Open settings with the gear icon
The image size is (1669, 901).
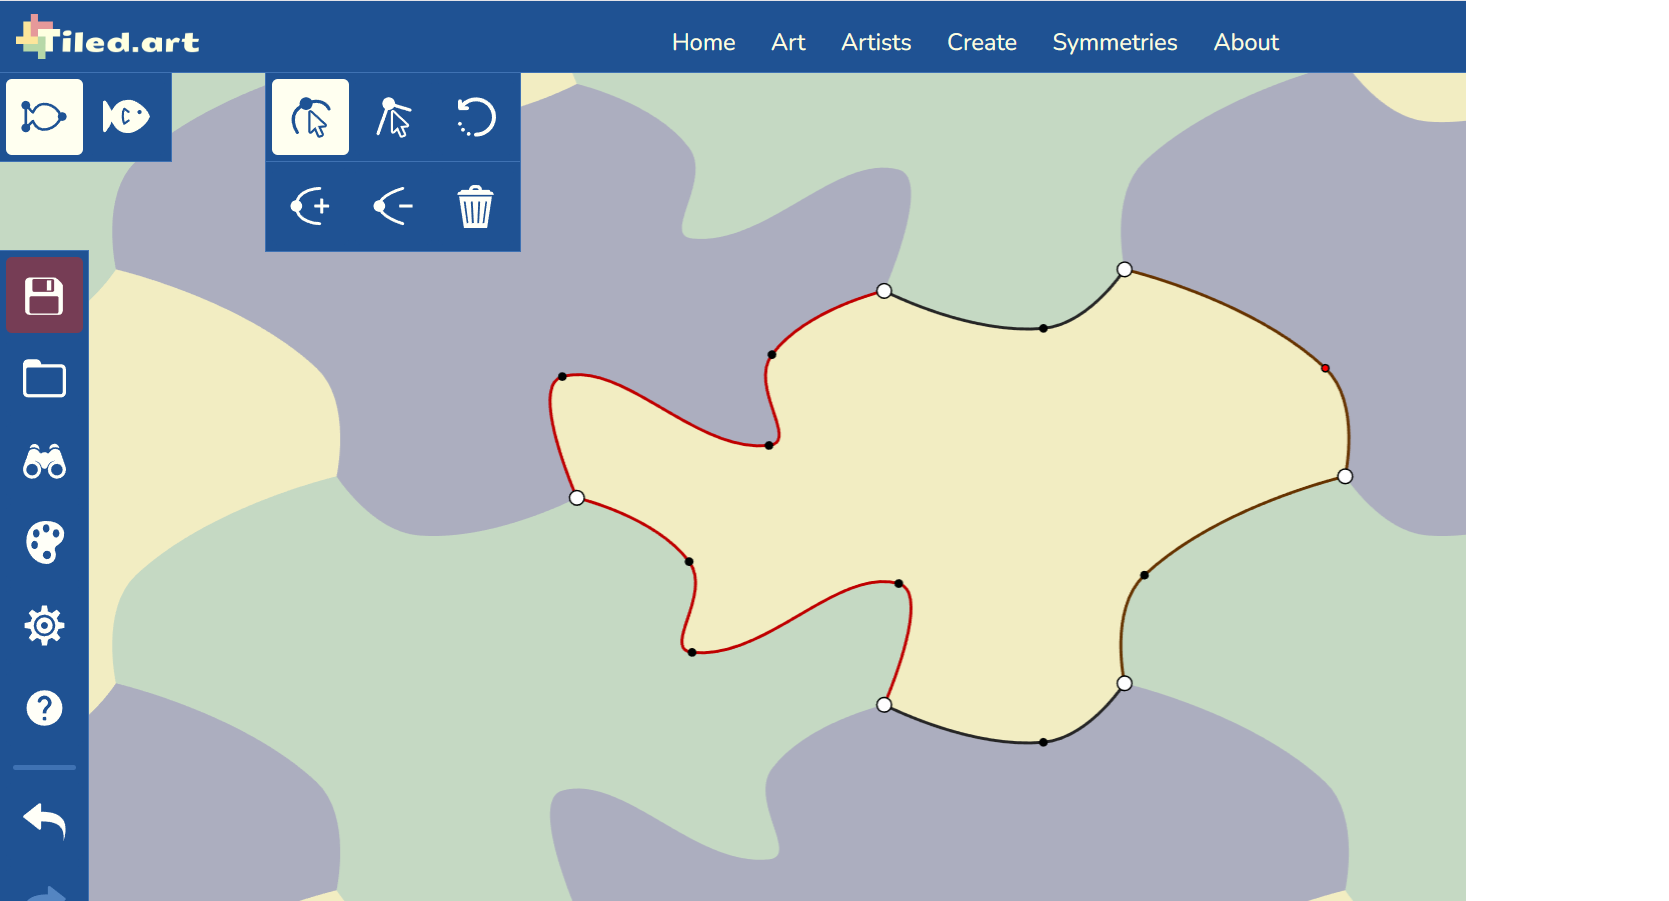tap(44, 626)
